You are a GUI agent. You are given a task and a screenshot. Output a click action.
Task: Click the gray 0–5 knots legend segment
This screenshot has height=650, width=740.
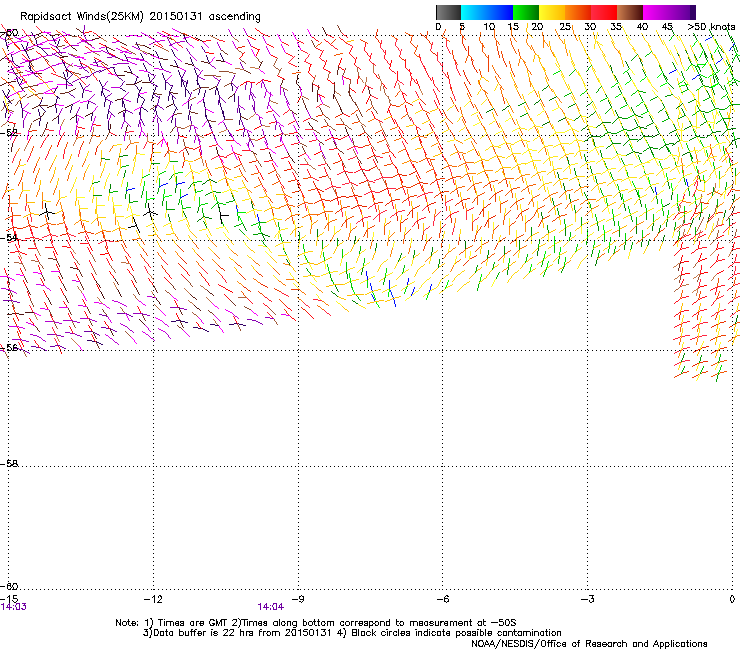[448, 12]
